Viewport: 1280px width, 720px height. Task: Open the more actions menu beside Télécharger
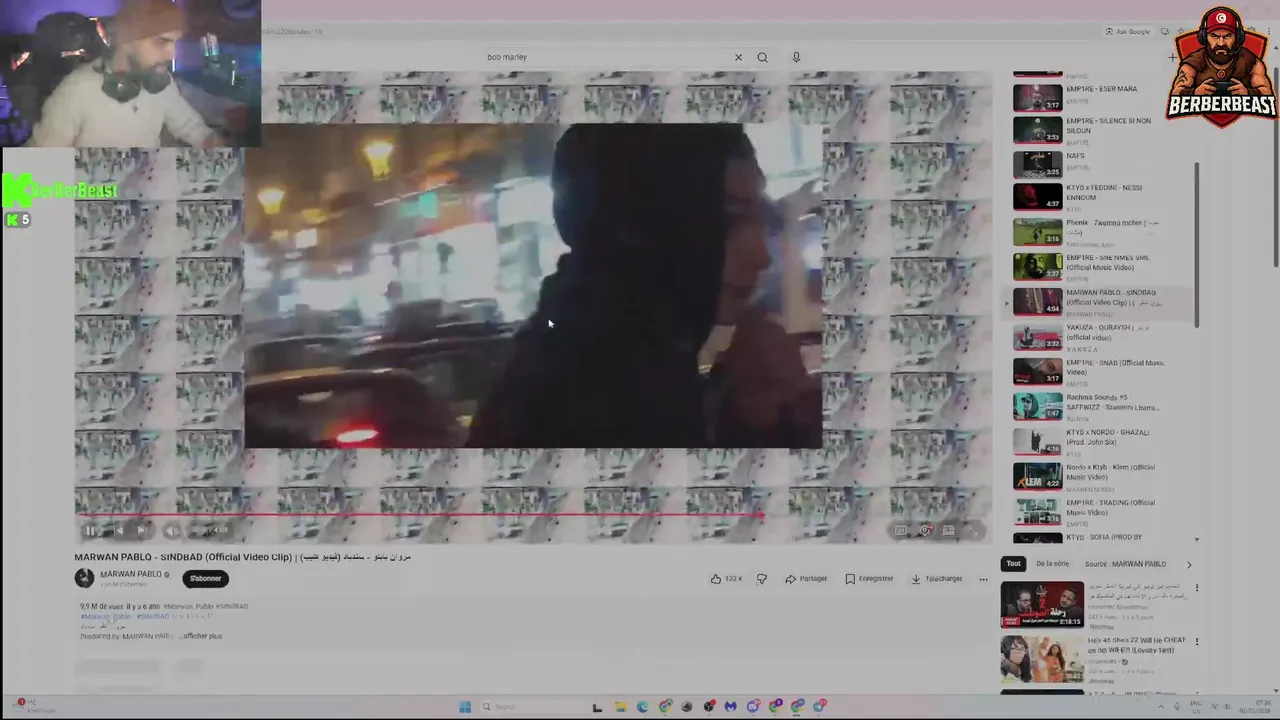click(x=983, y=578)
